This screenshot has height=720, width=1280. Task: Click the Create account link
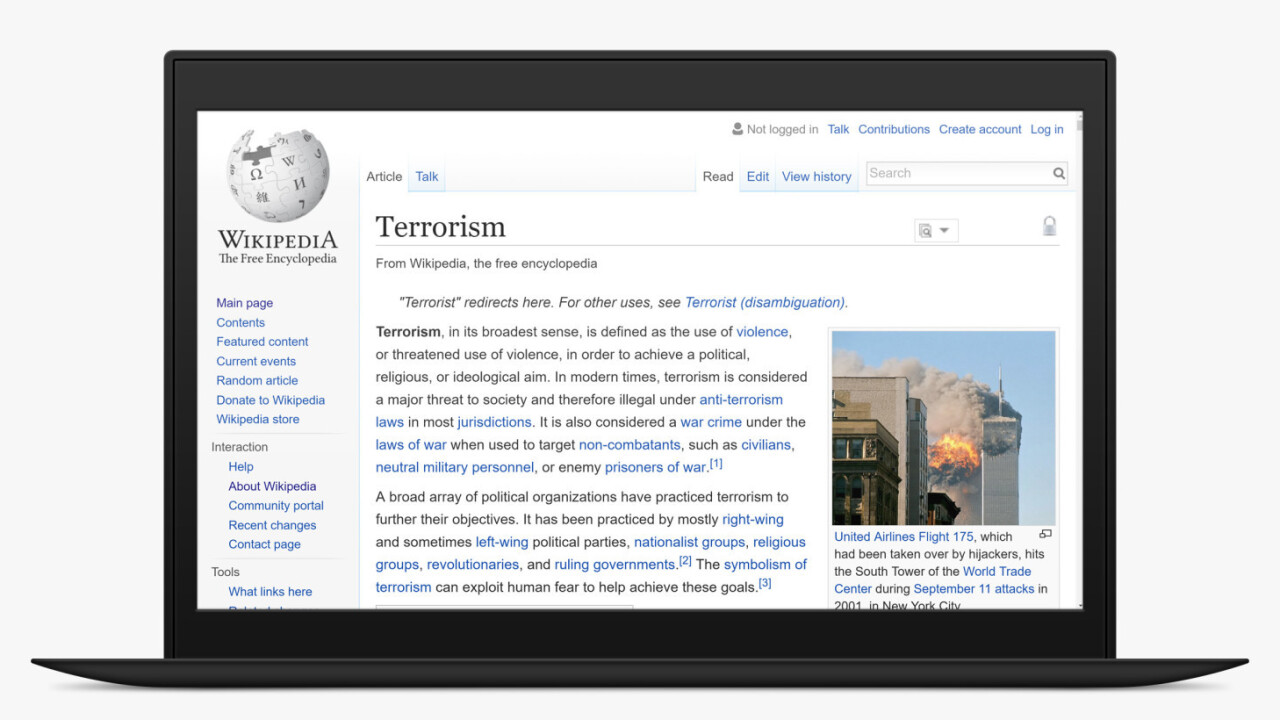pos(980,129)
